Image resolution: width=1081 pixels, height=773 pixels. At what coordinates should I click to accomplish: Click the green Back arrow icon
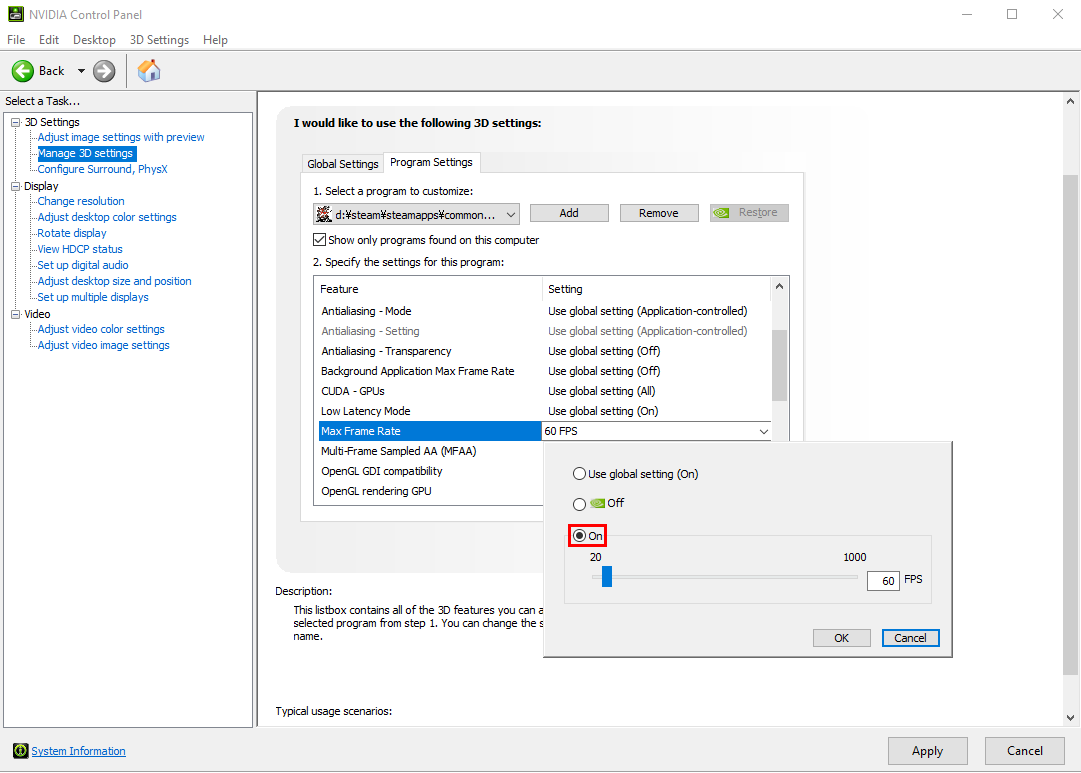[23, 71]
